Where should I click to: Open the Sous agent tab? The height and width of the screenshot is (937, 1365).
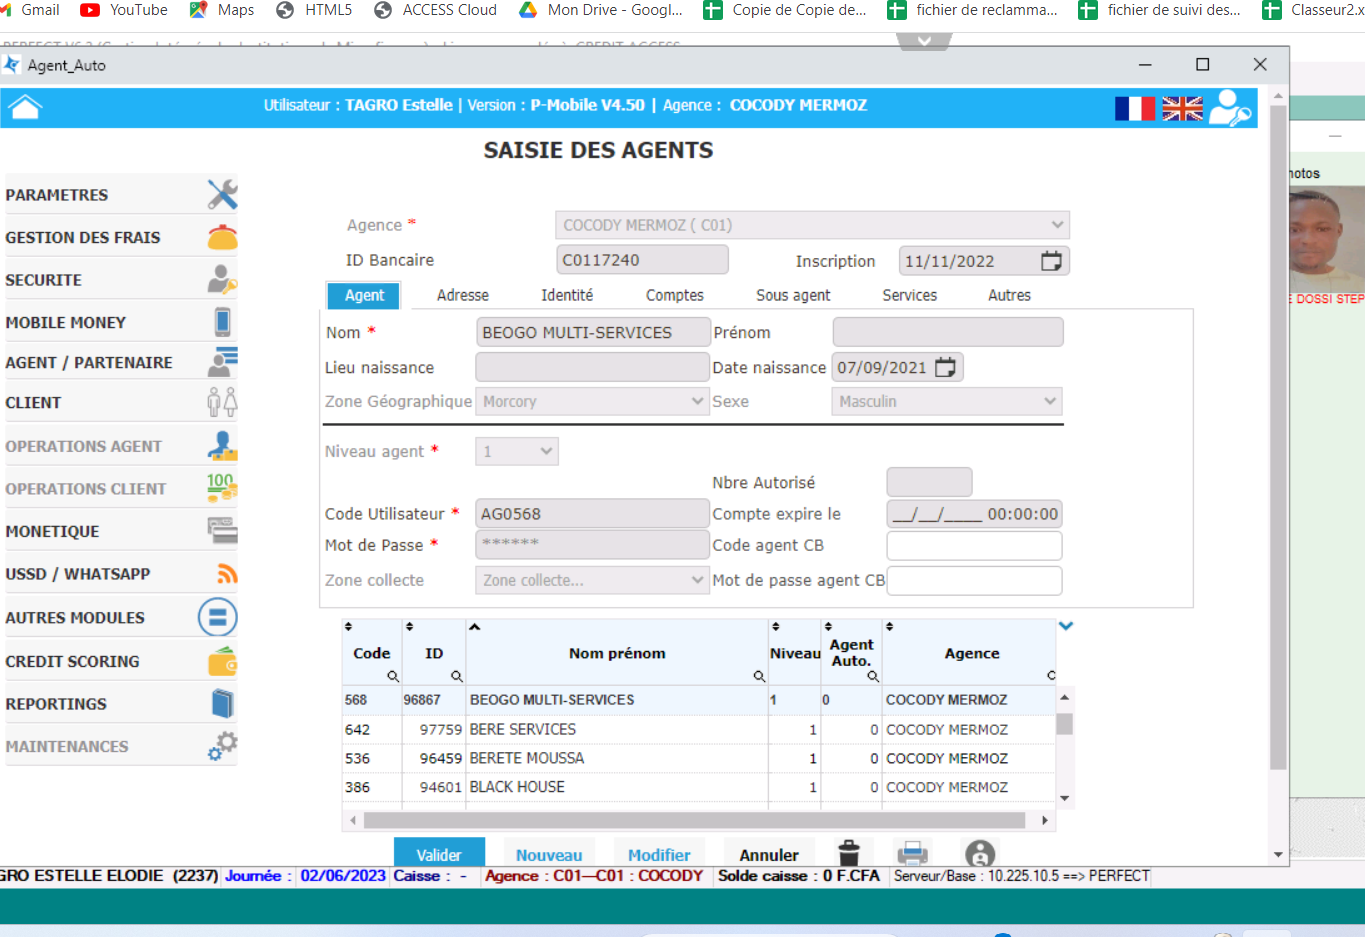click(792, 295)
